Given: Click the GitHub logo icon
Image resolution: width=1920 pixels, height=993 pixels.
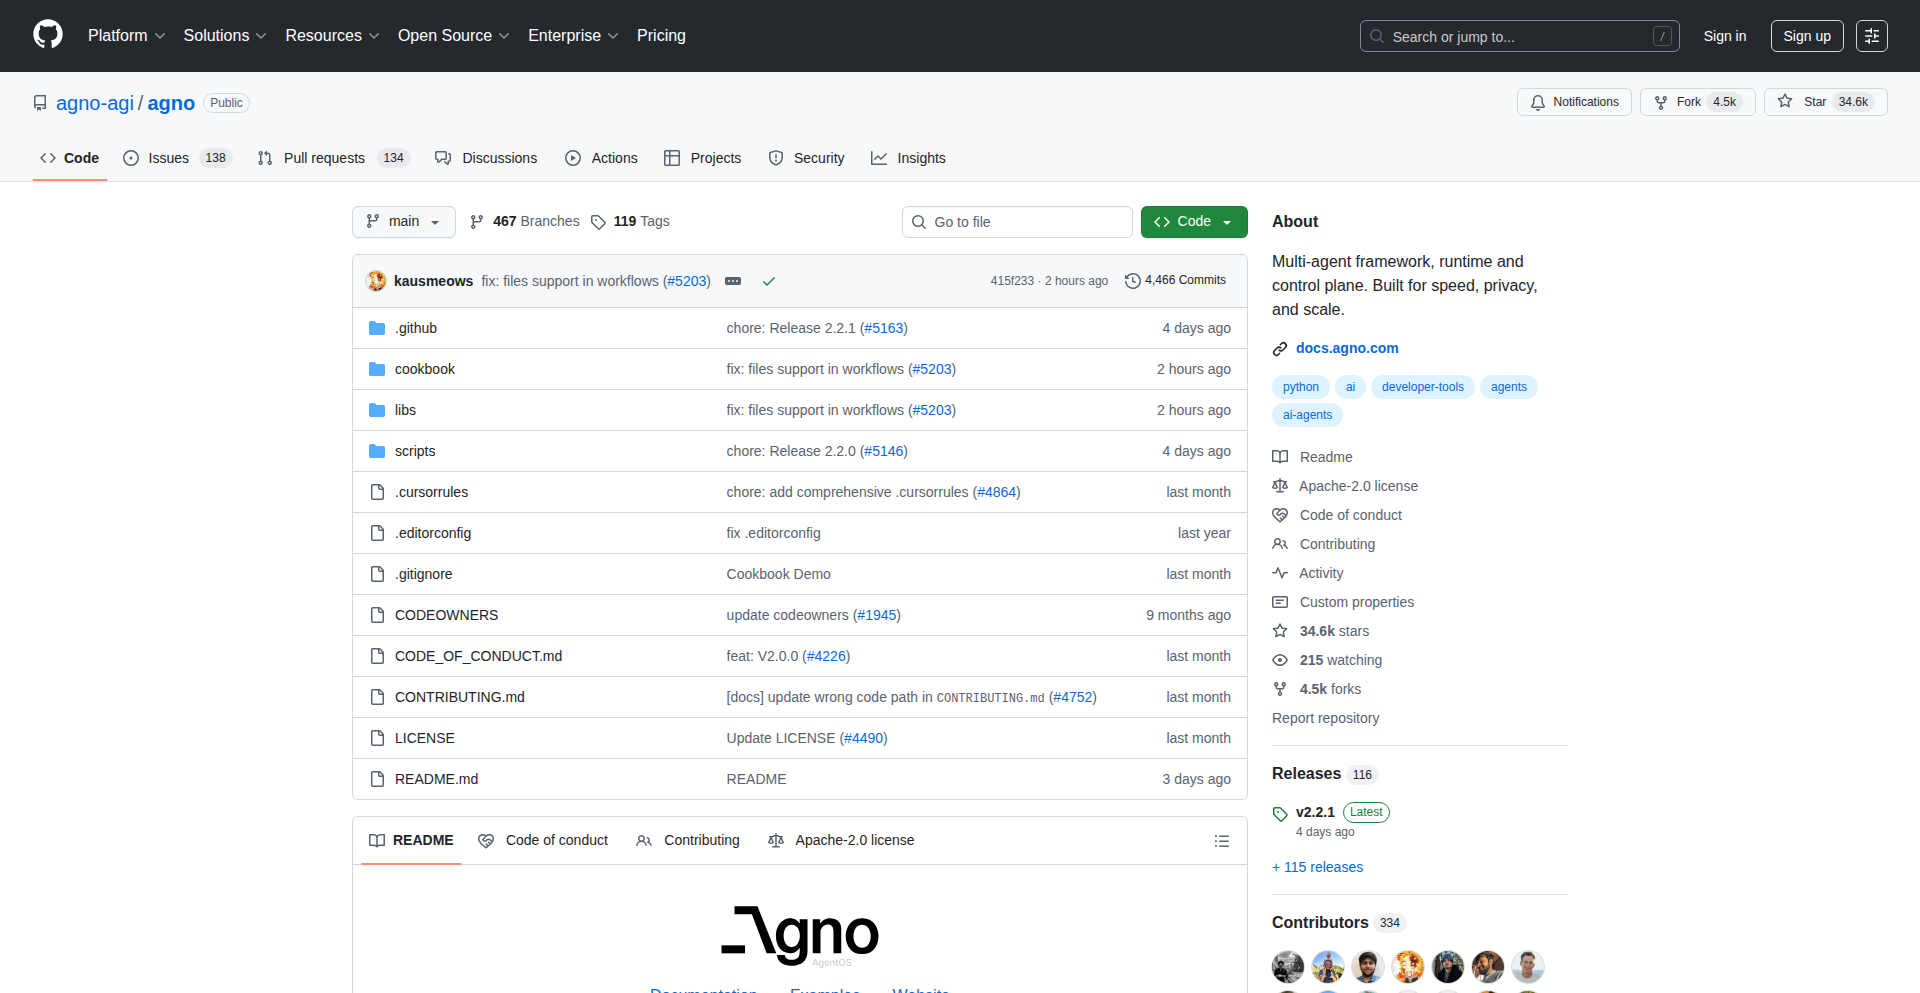Looking at the screenshot, I should pos(46,35).
